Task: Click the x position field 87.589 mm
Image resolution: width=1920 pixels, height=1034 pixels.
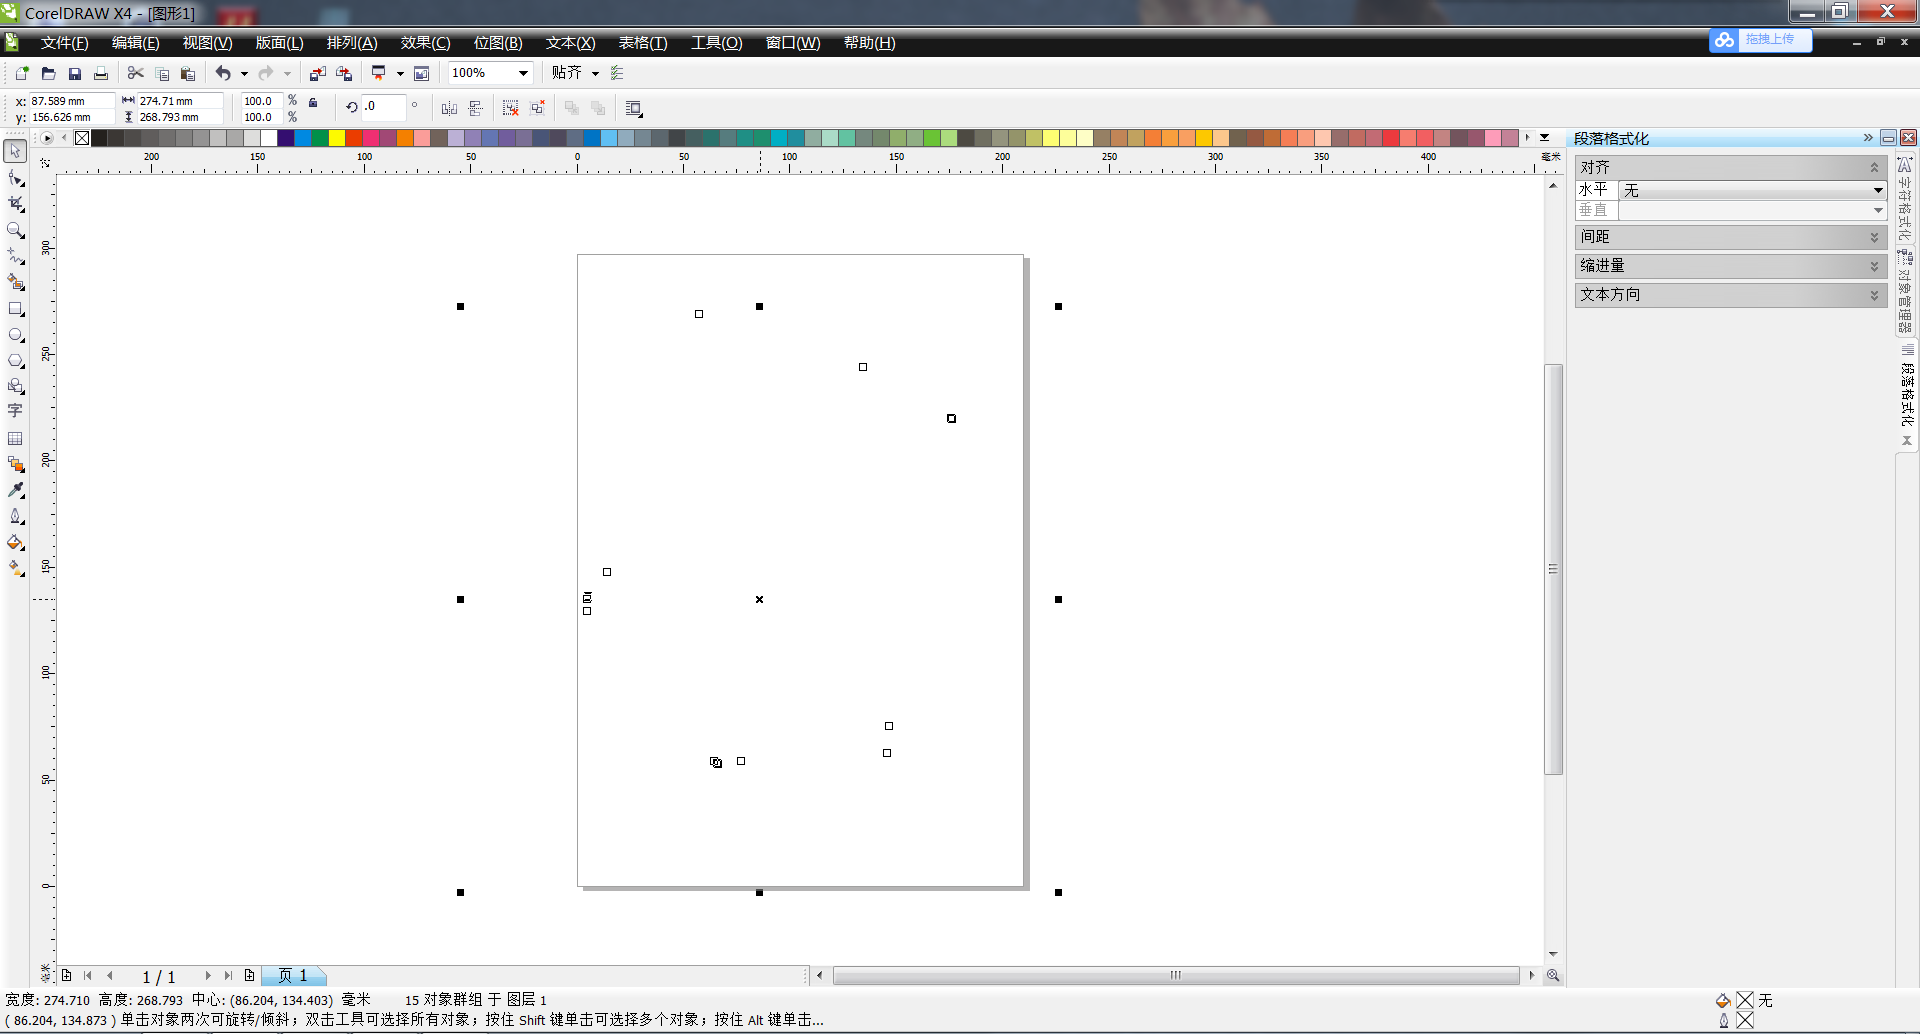Action: point(71,101)
